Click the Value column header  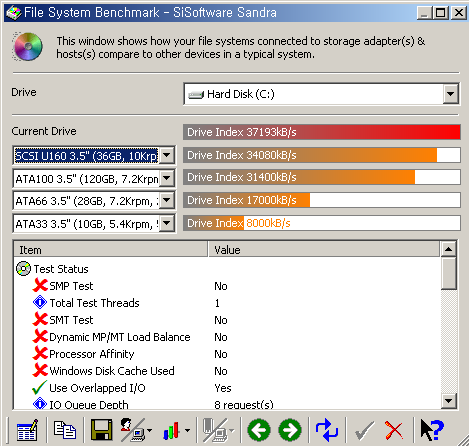pyautogui.click(x=324, y=249)
